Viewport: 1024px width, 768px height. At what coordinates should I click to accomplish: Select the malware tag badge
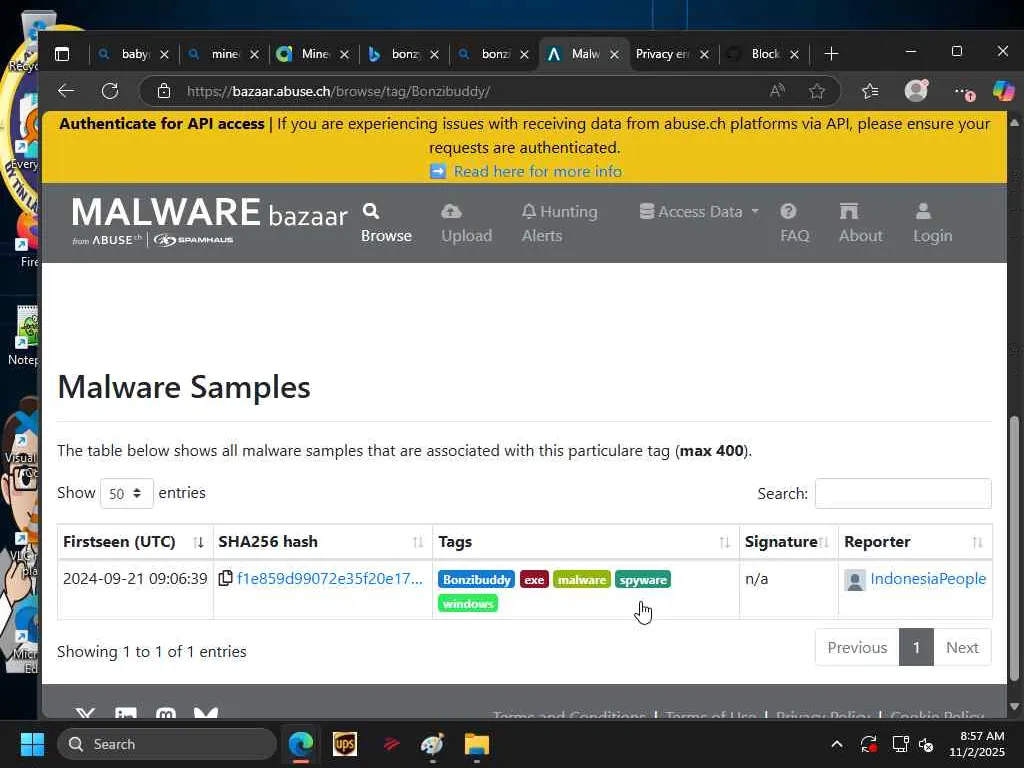tap(582, 580)
